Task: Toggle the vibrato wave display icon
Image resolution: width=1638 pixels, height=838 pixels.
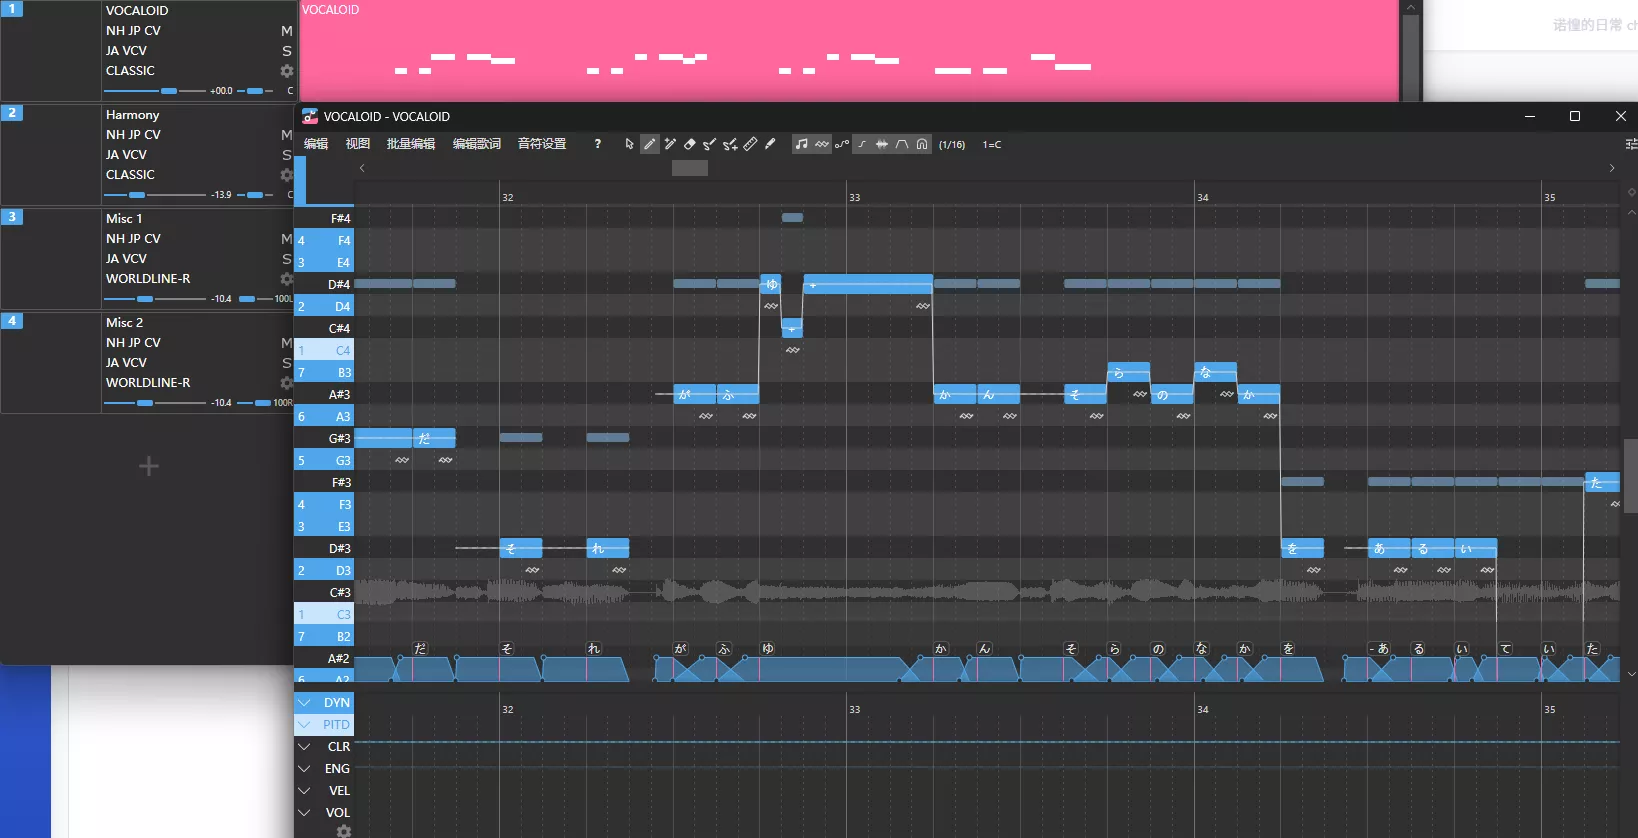Action: [x=822, y=144]
